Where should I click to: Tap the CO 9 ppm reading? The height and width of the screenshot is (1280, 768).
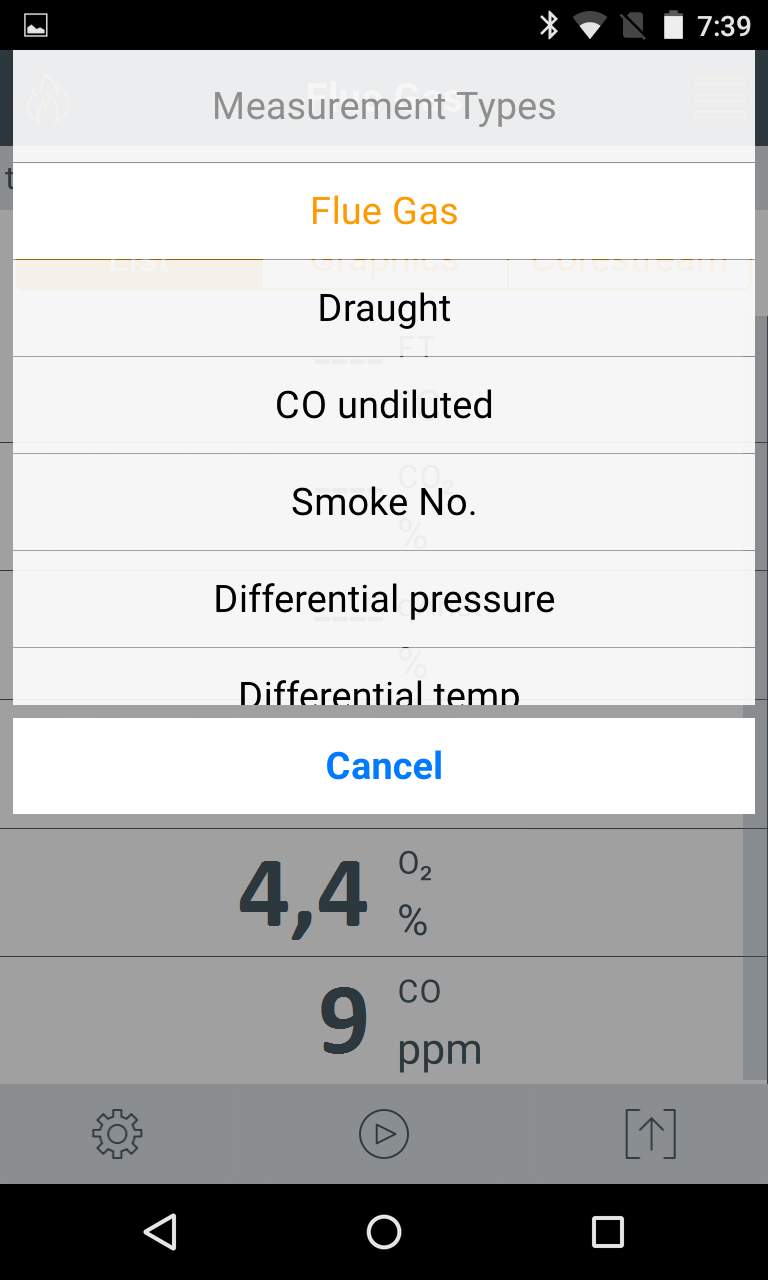pos(384,1021)
